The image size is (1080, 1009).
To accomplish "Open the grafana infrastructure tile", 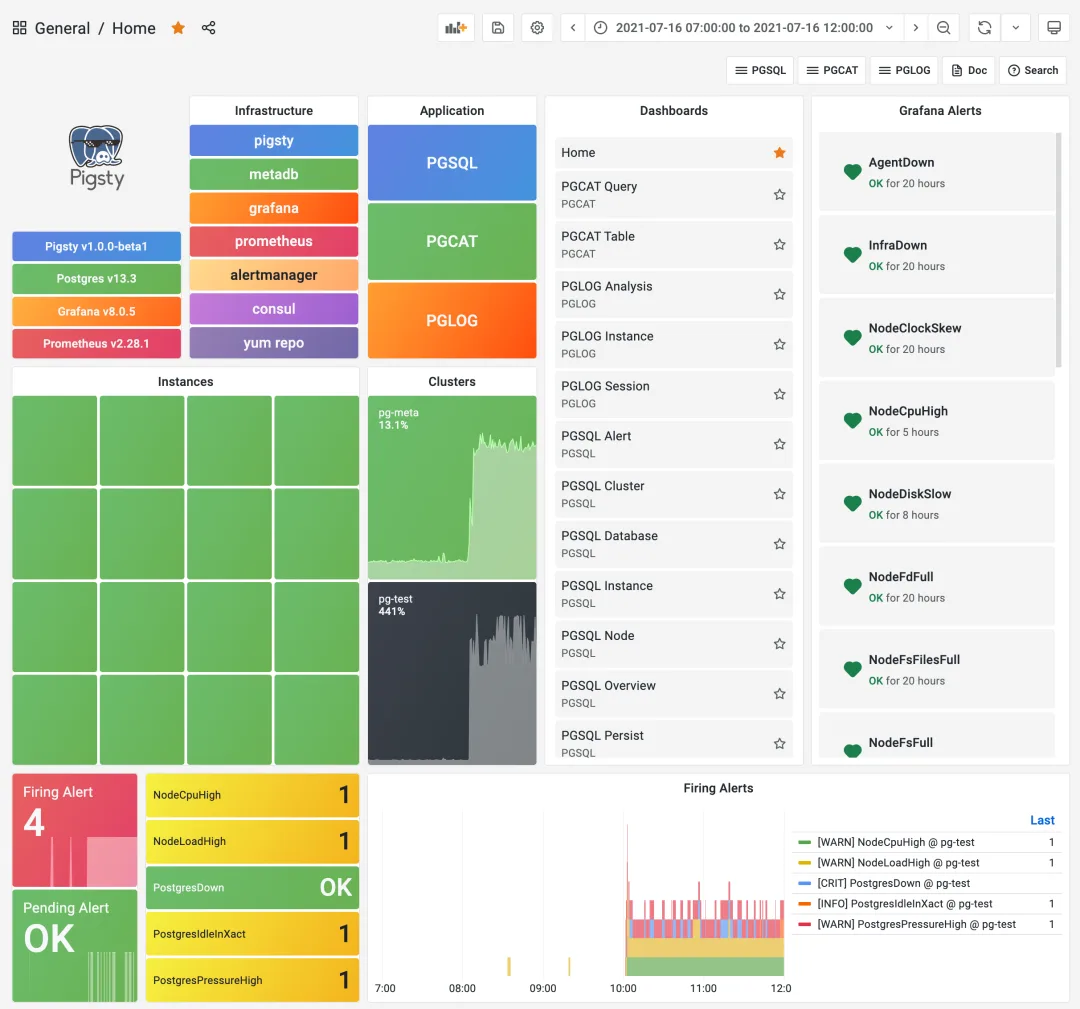I will click(273, 208).
